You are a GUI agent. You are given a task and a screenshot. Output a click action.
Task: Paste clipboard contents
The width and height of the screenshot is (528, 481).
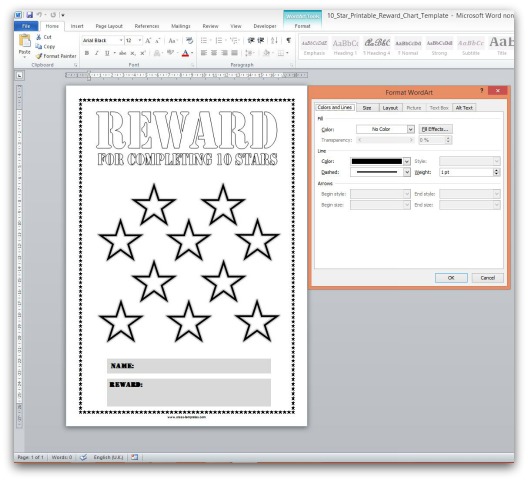pyautogui.click(x=25, y=45)
